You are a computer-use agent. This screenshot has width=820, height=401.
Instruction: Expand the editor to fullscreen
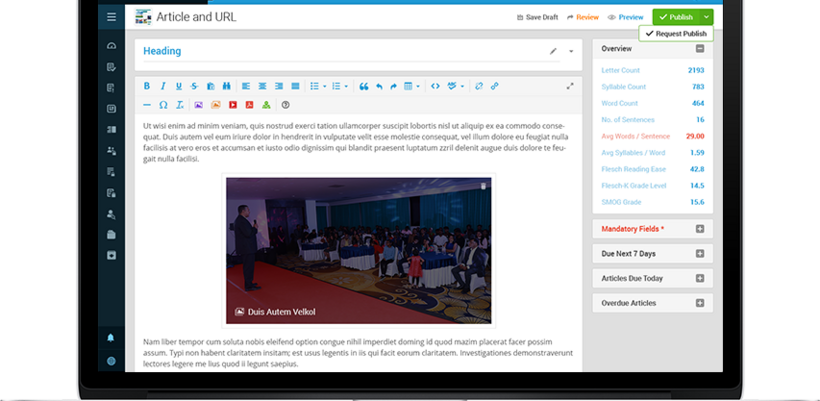point(570,86)
